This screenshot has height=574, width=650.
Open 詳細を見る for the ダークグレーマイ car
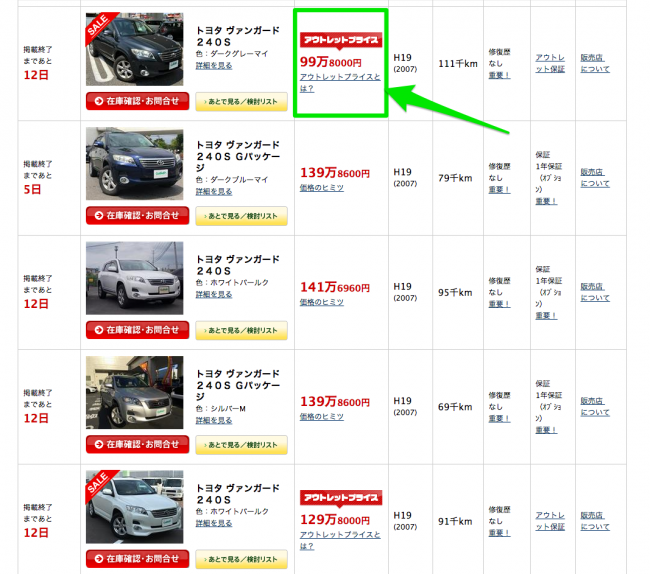pos(214,64)
